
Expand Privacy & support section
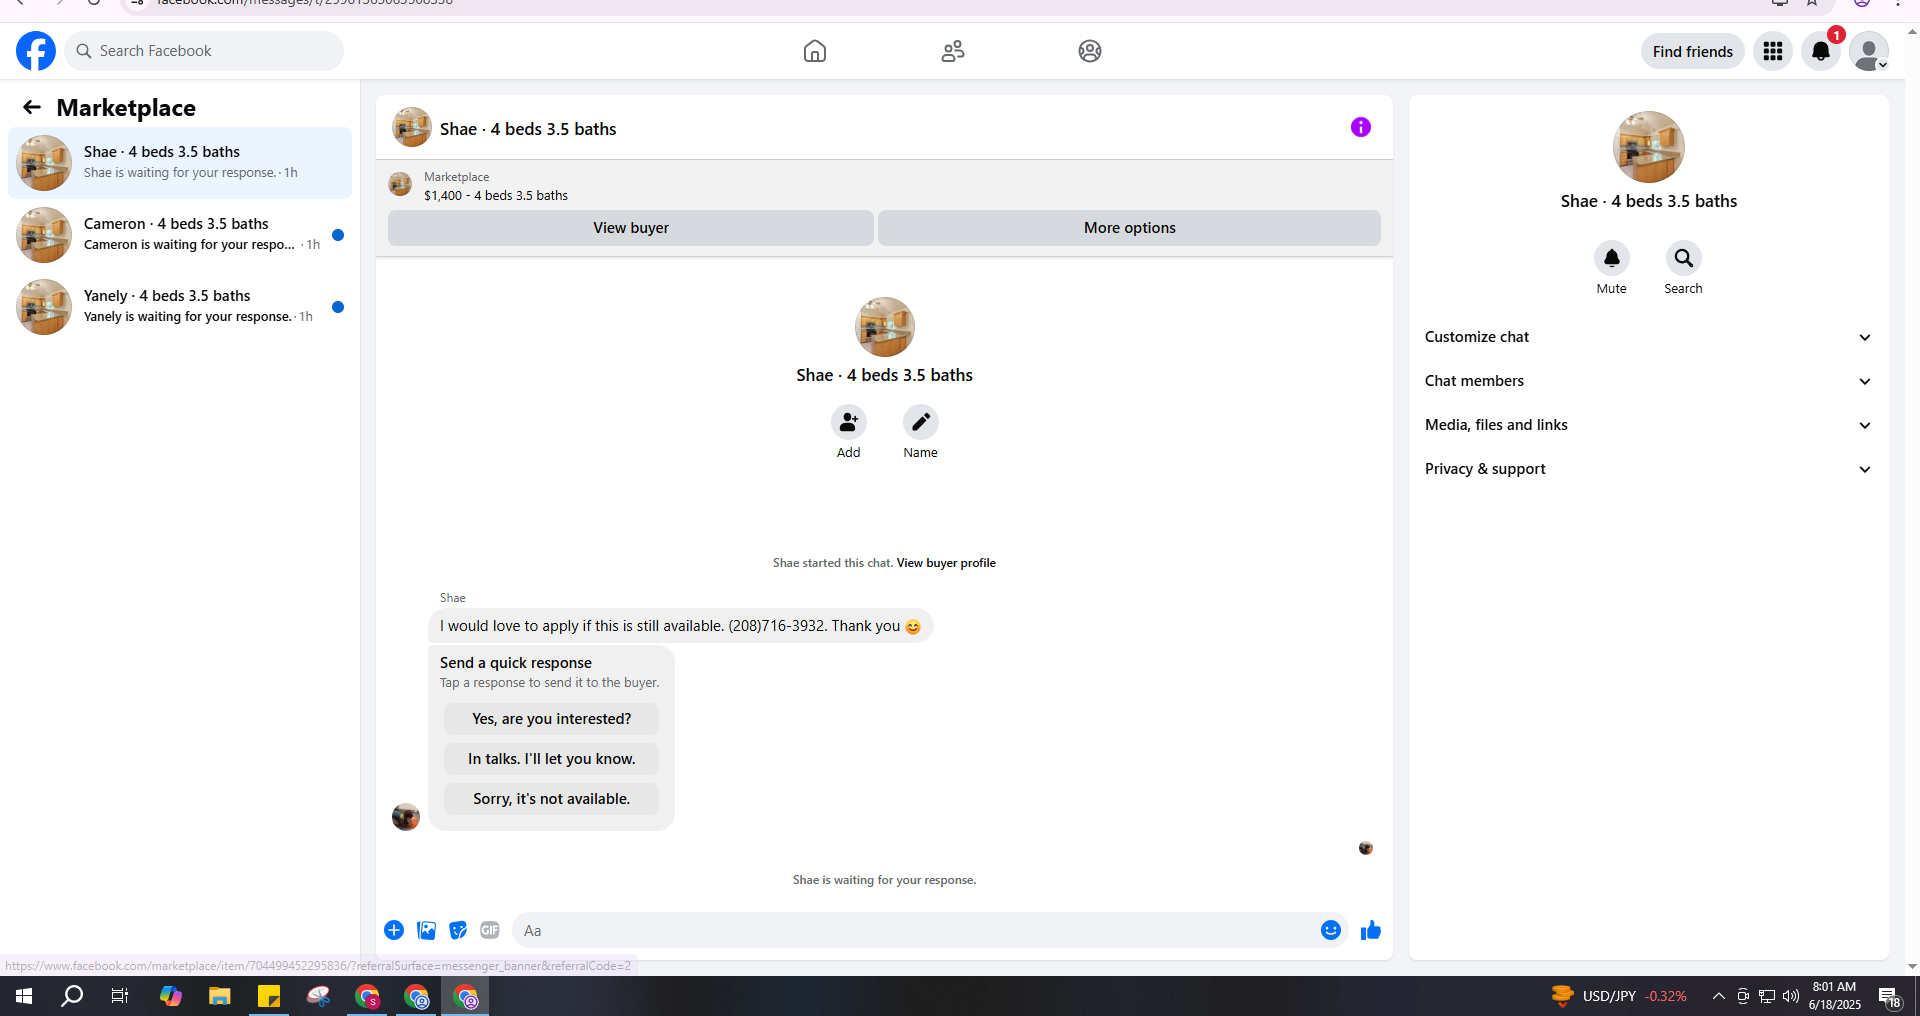click(x=1648, y=469)
